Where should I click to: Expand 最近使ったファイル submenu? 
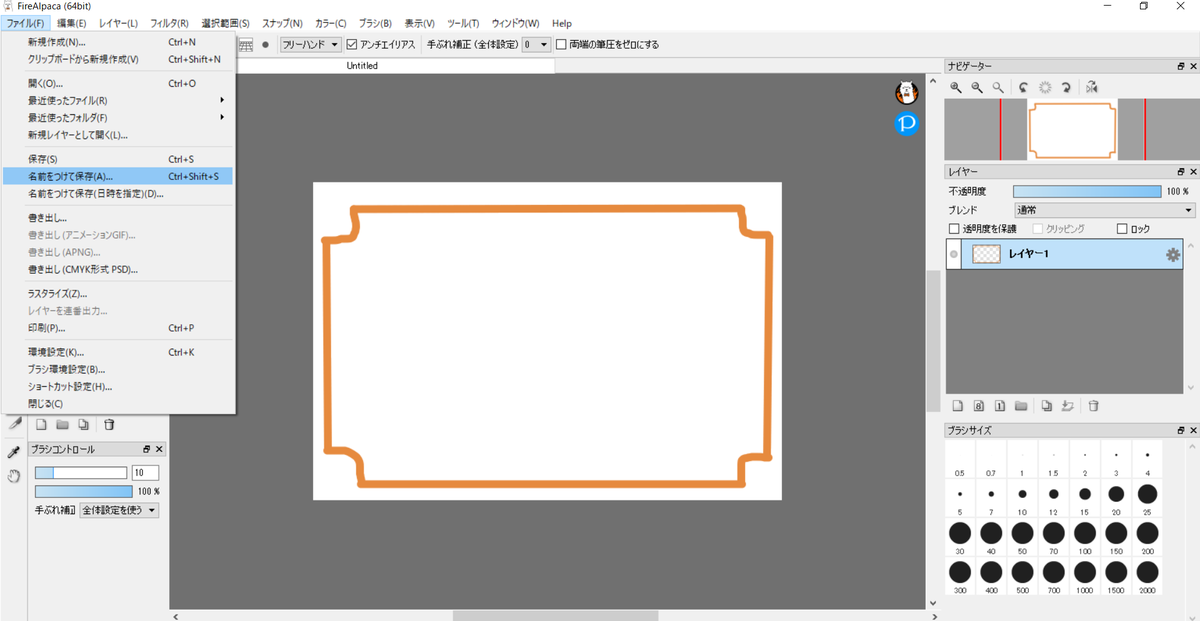coord(118,100)
